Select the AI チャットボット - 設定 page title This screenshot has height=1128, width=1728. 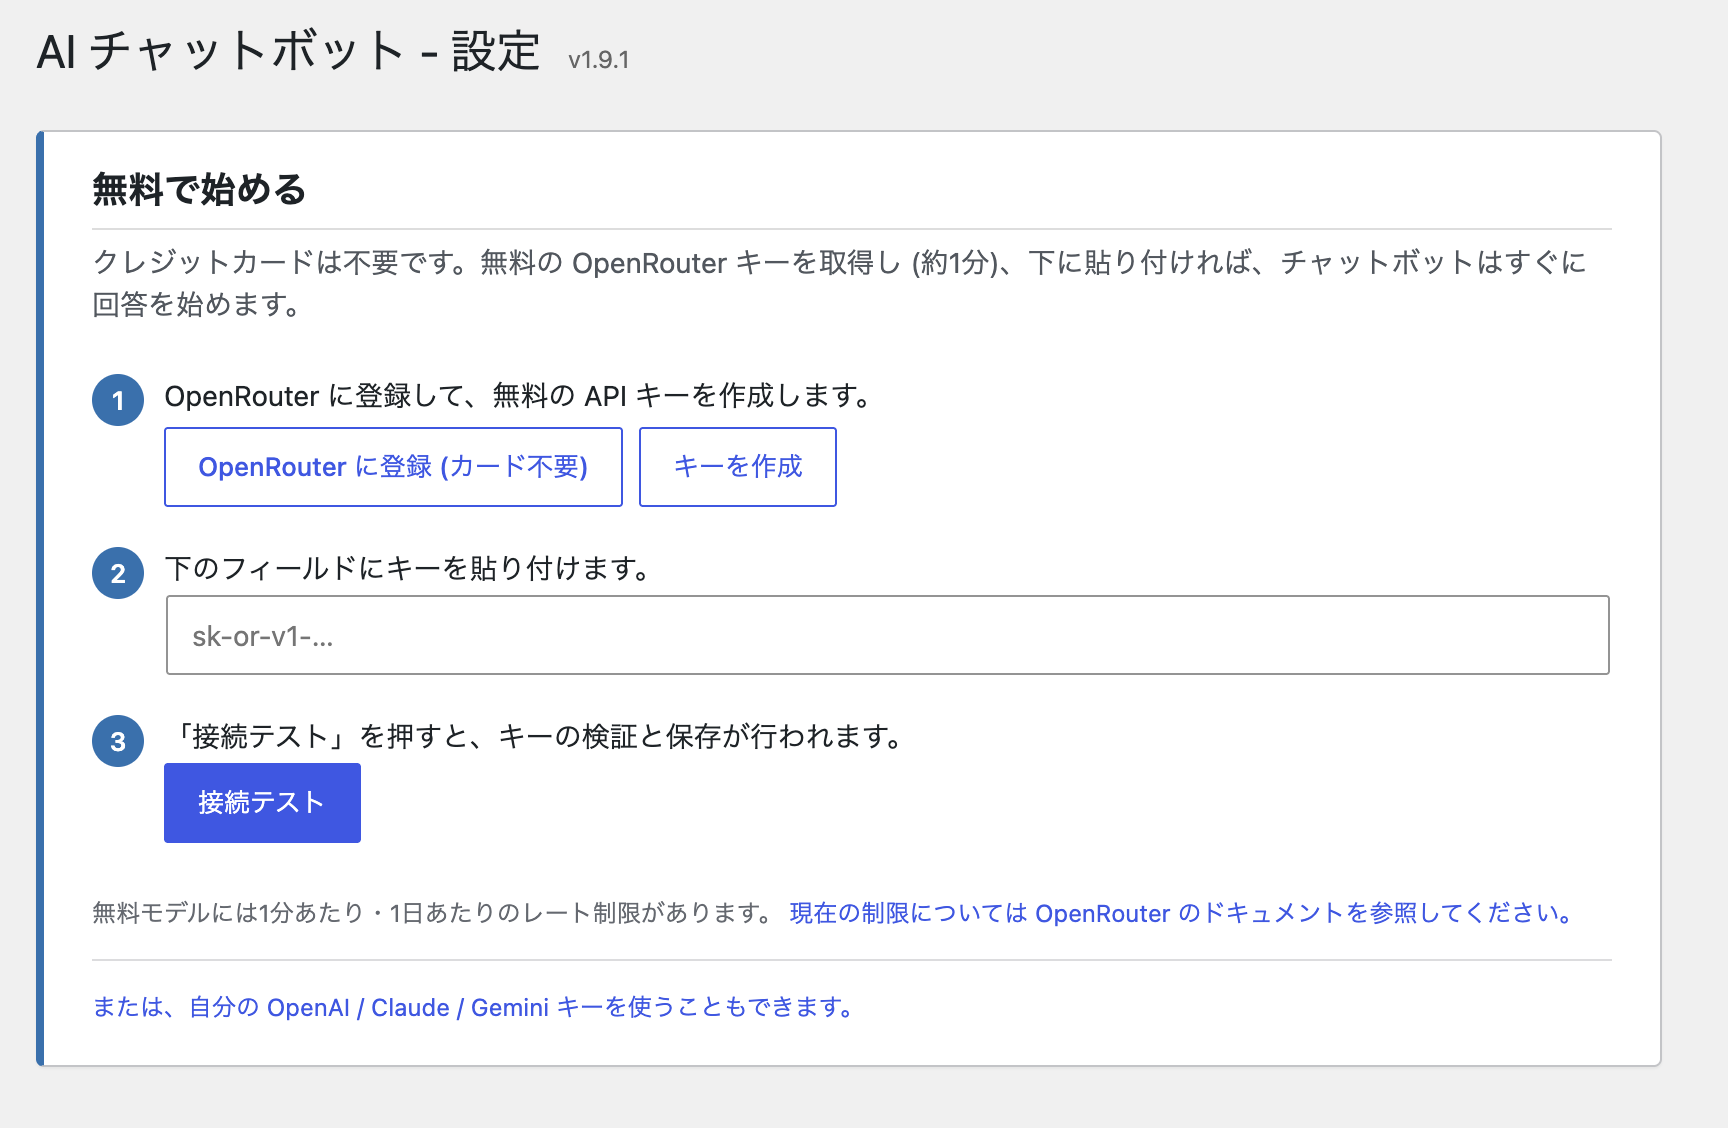pos(289,51)
